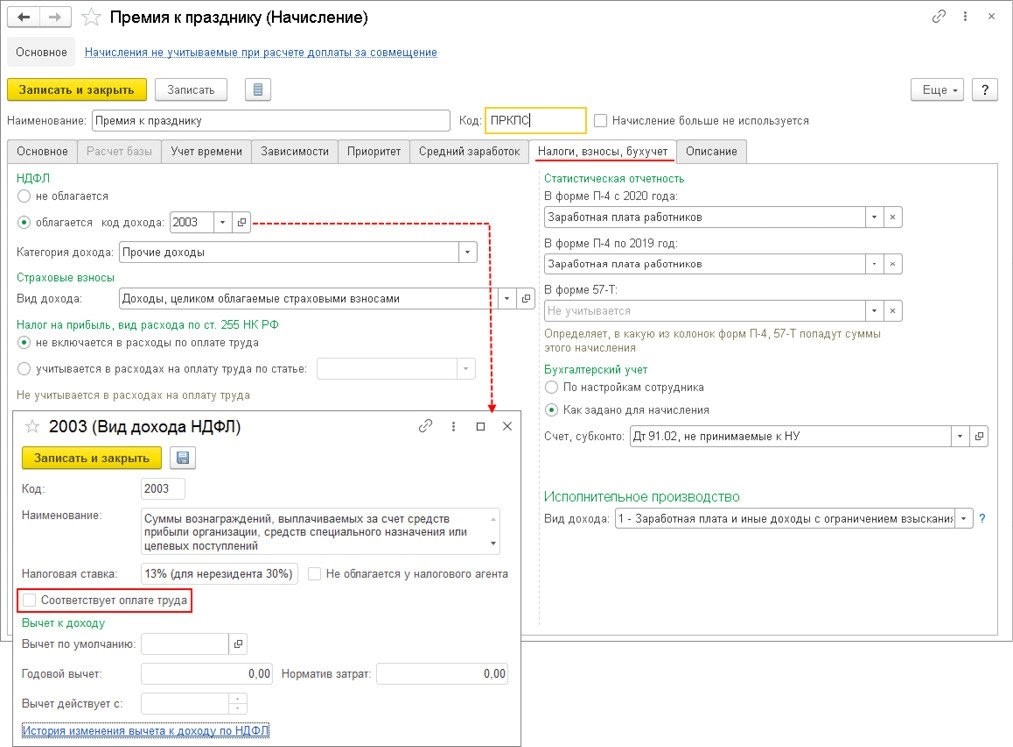Check 'Начисление больше не используется'

[x=600, y=121]
